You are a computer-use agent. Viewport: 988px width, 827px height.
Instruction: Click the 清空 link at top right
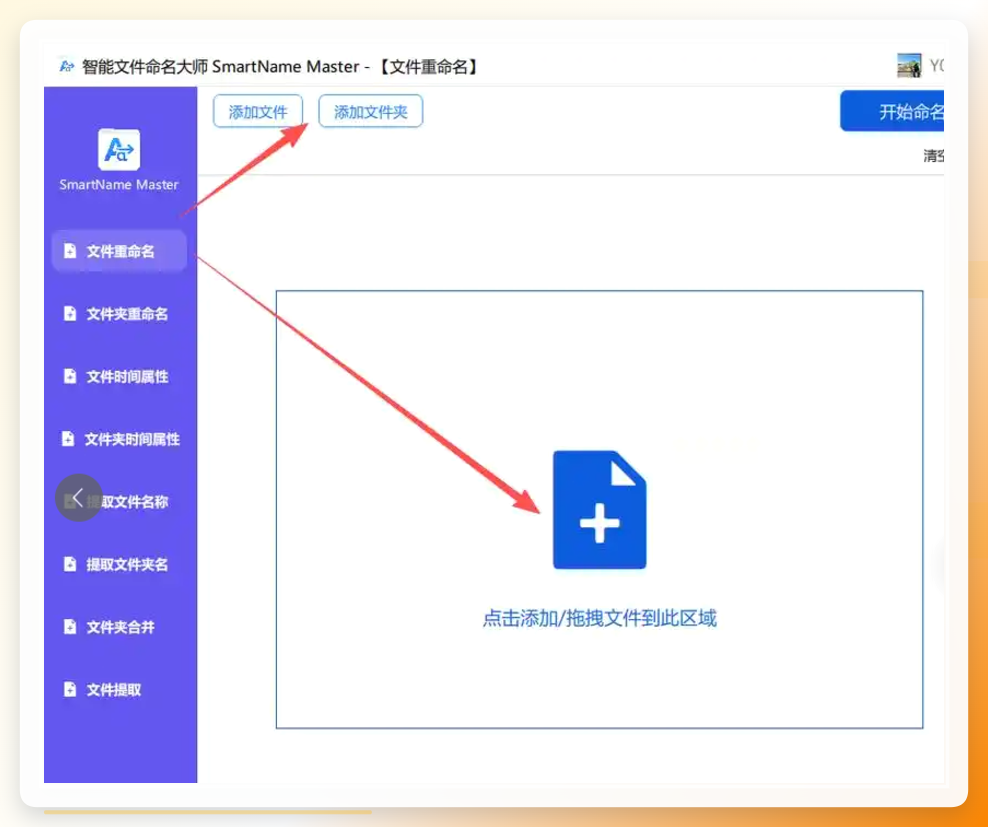(933, 156)
